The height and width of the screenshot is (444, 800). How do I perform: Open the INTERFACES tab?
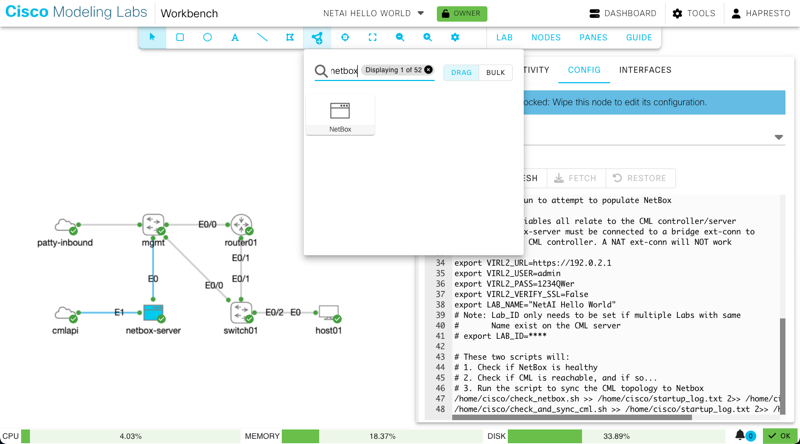click(x=645, y=70)
